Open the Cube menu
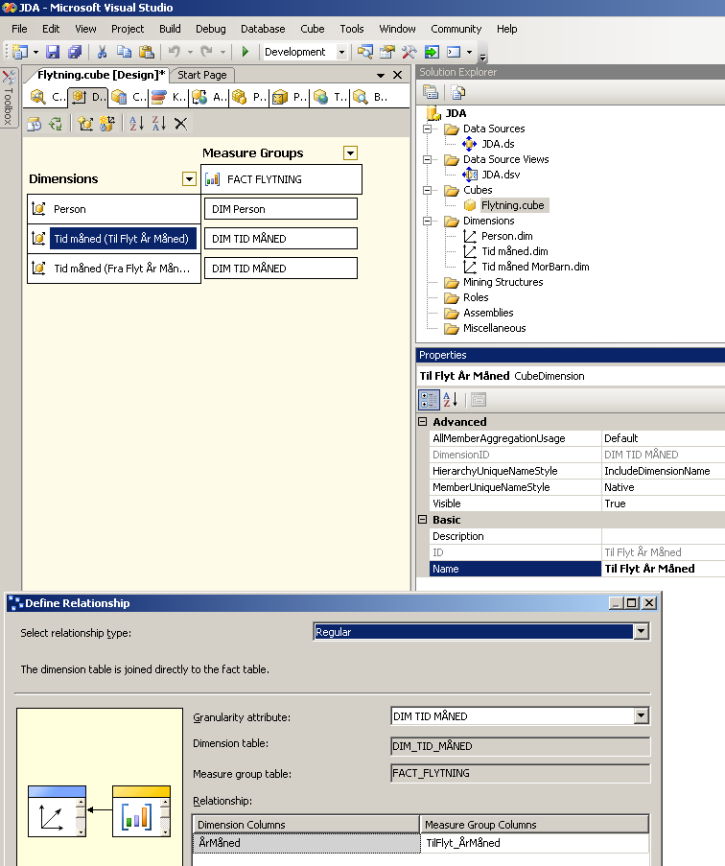 (x=312, y=29)
